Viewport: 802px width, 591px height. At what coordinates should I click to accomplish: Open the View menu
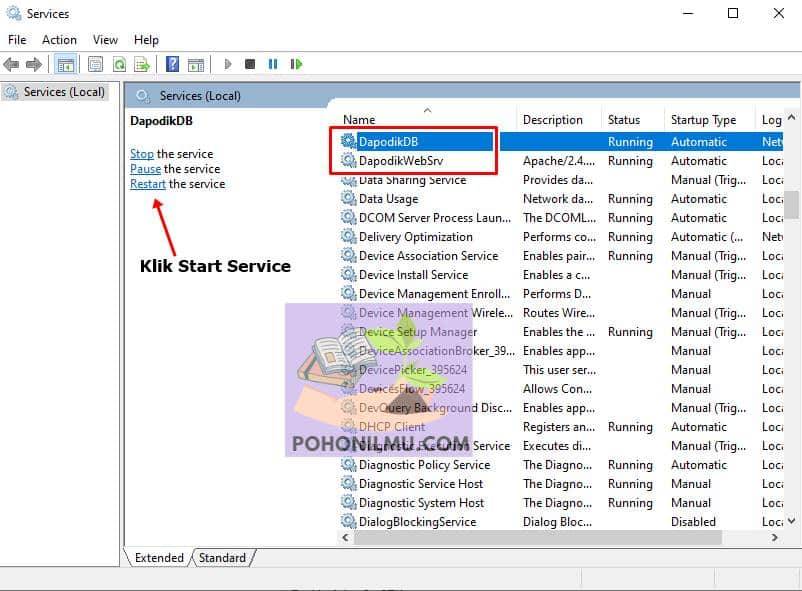point(105,40)
